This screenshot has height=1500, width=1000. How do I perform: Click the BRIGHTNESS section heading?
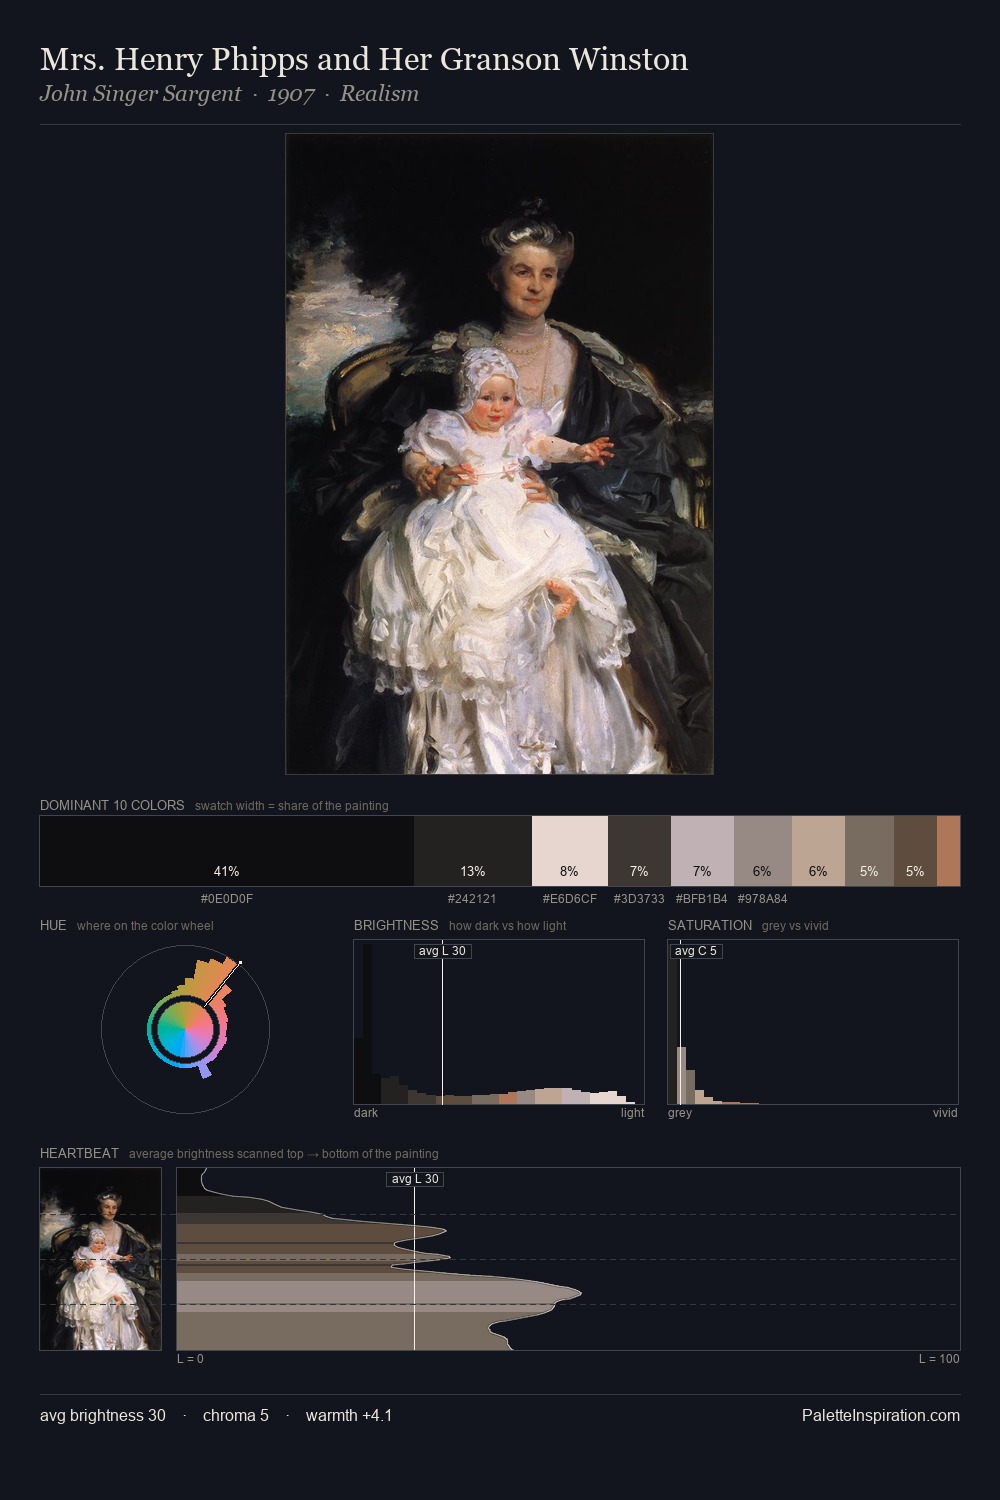point(396,925)
